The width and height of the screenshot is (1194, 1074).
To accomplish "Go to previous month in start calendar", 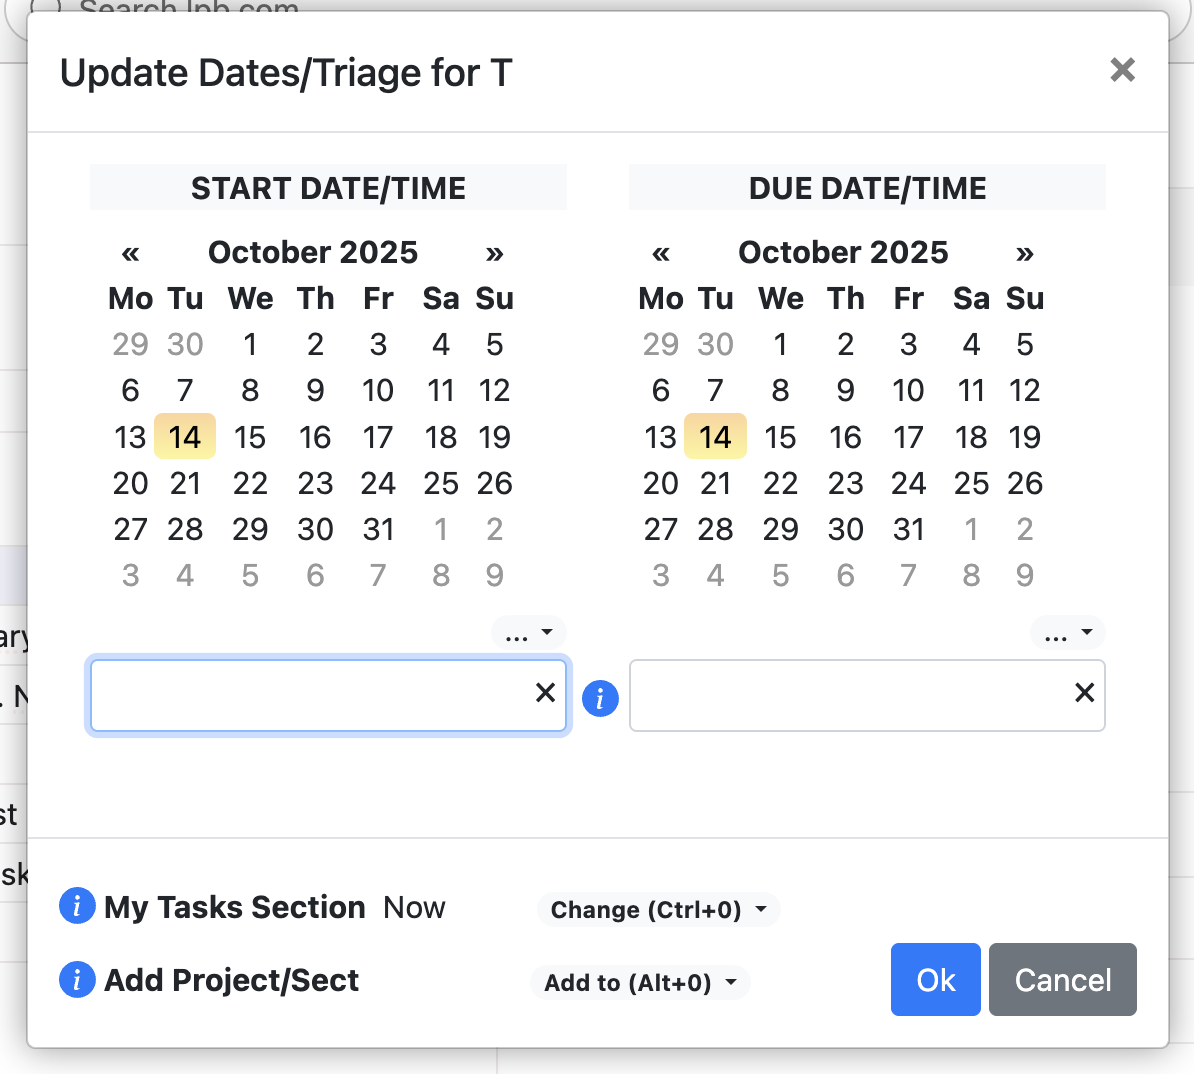I will tap(130, 253).
